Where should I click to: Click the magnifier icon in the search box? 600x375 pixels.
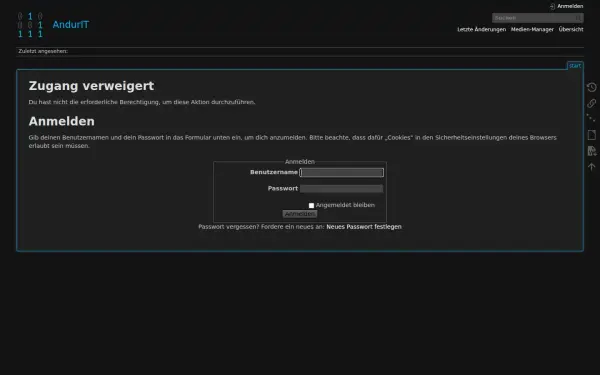(x=578, y=18)
